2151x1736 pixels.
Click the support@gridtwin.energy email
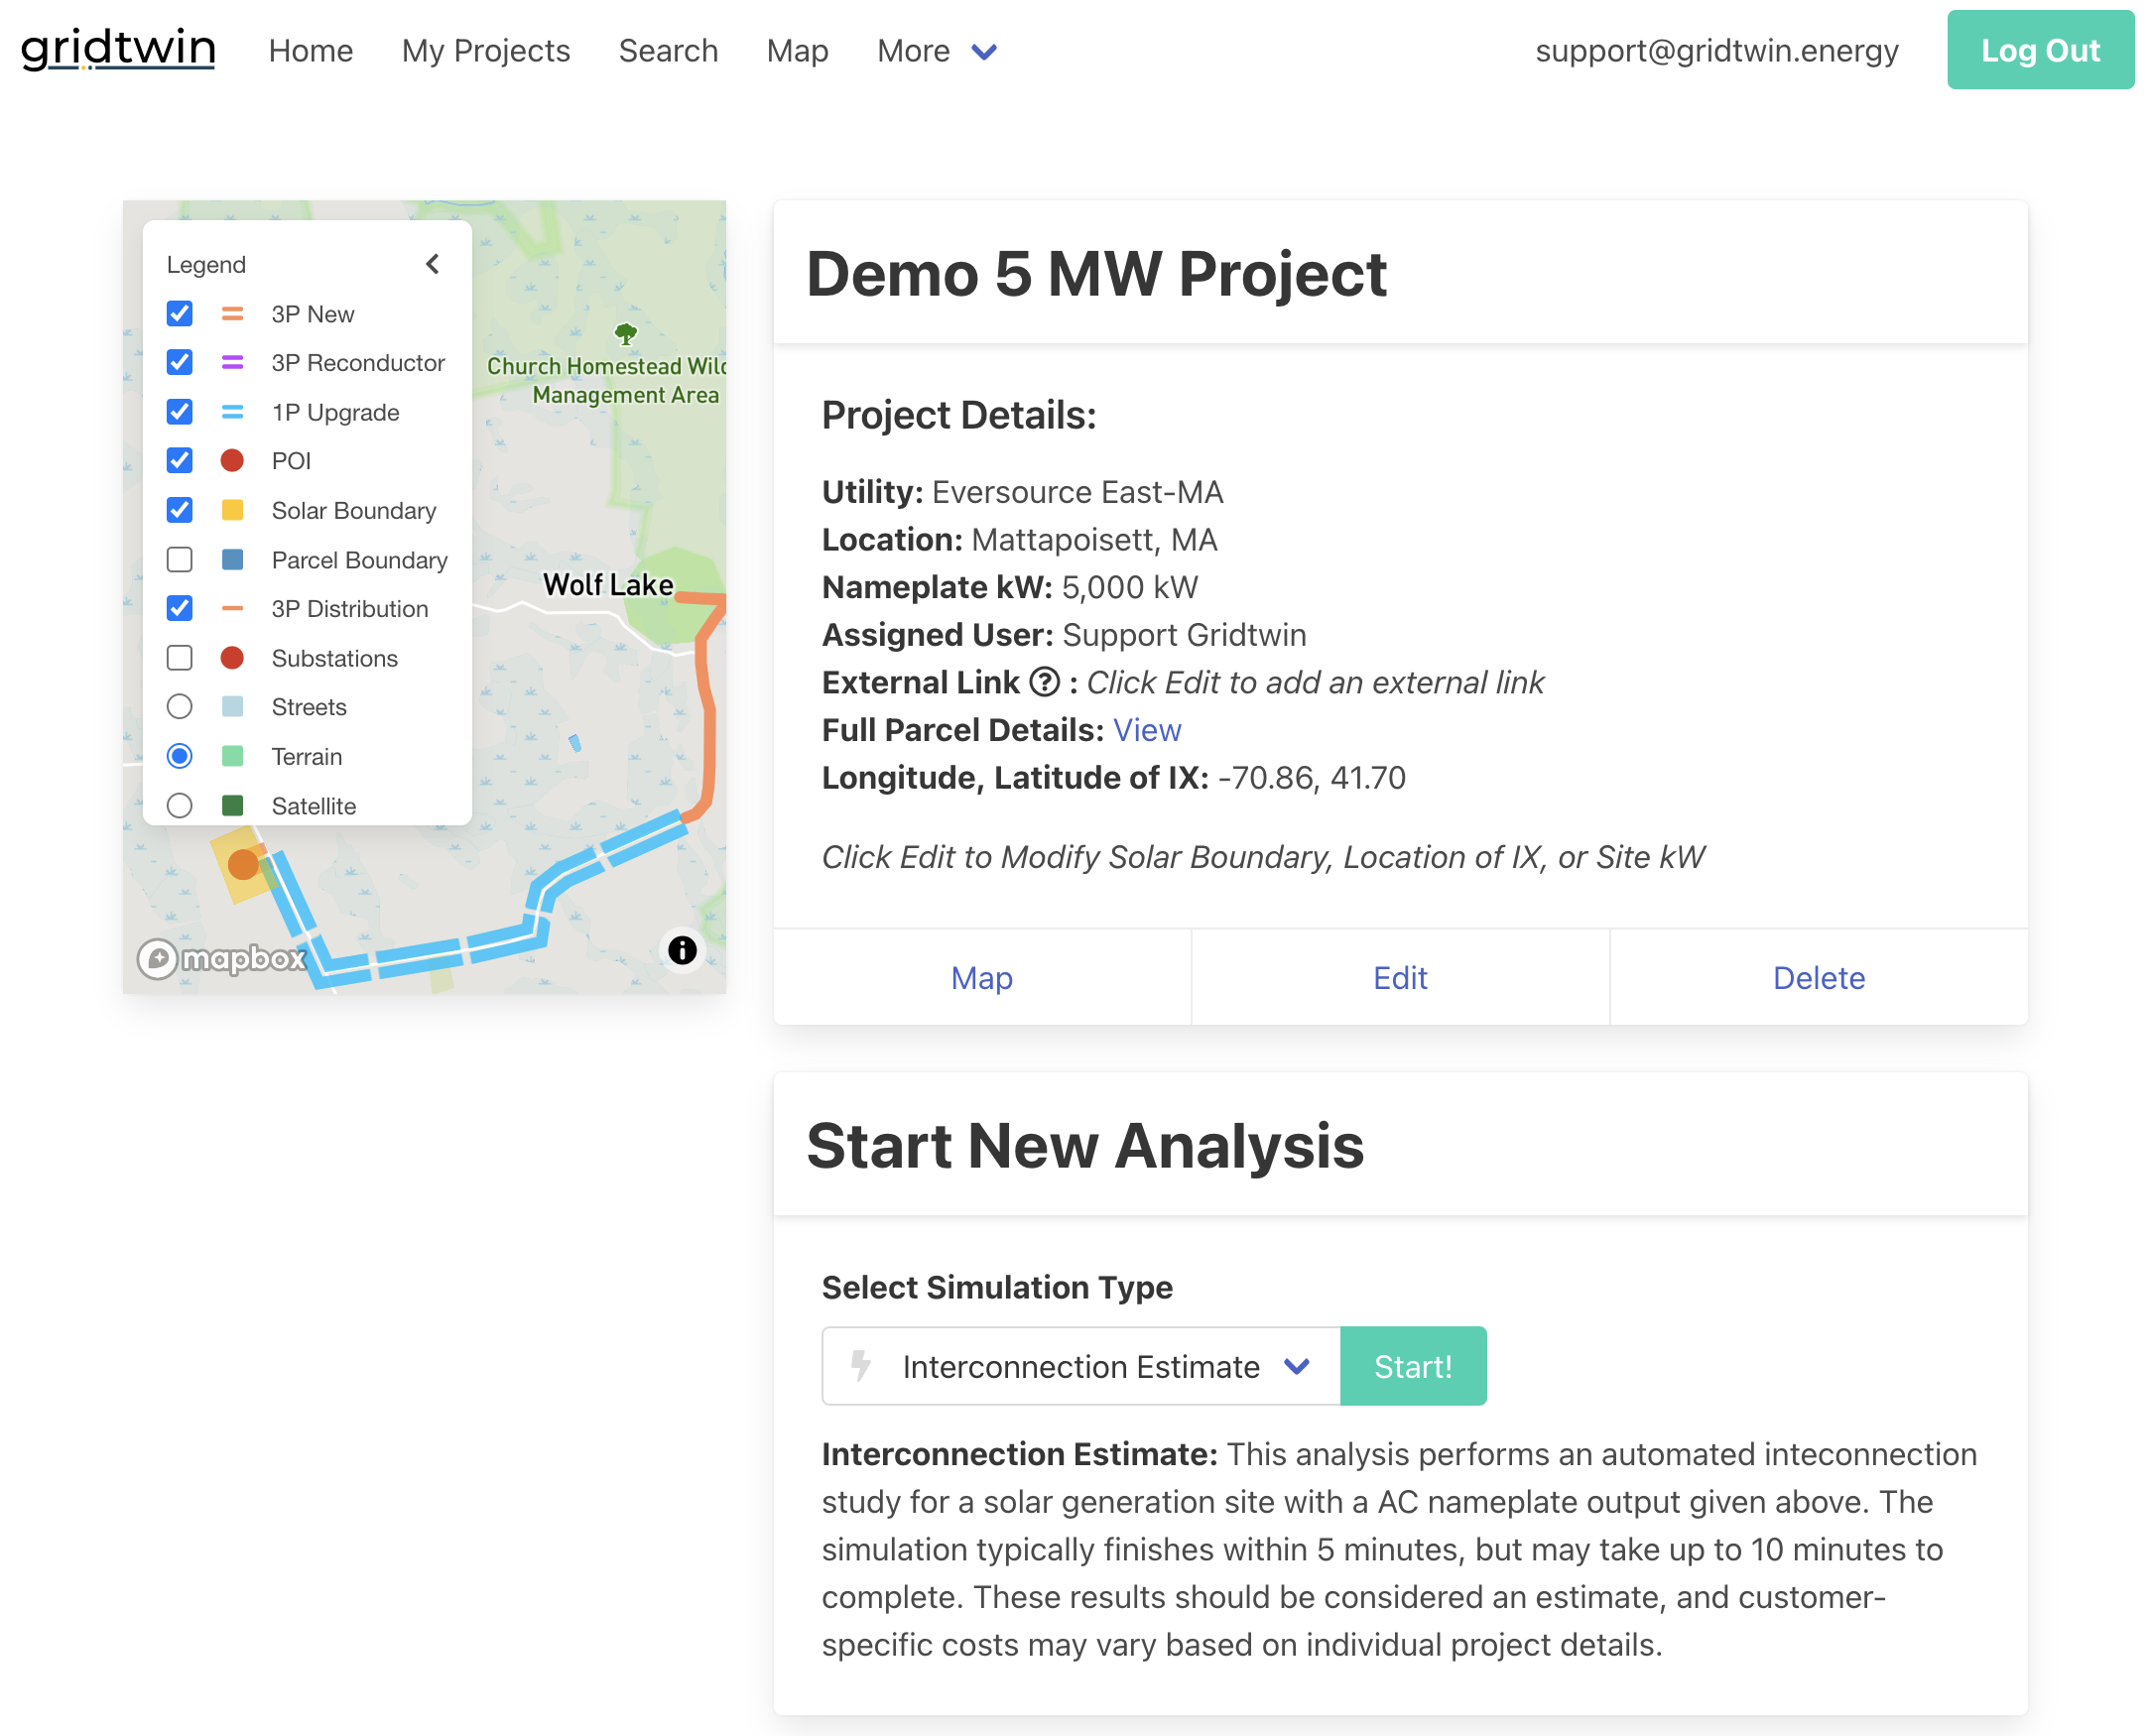tap(1716, 51)
